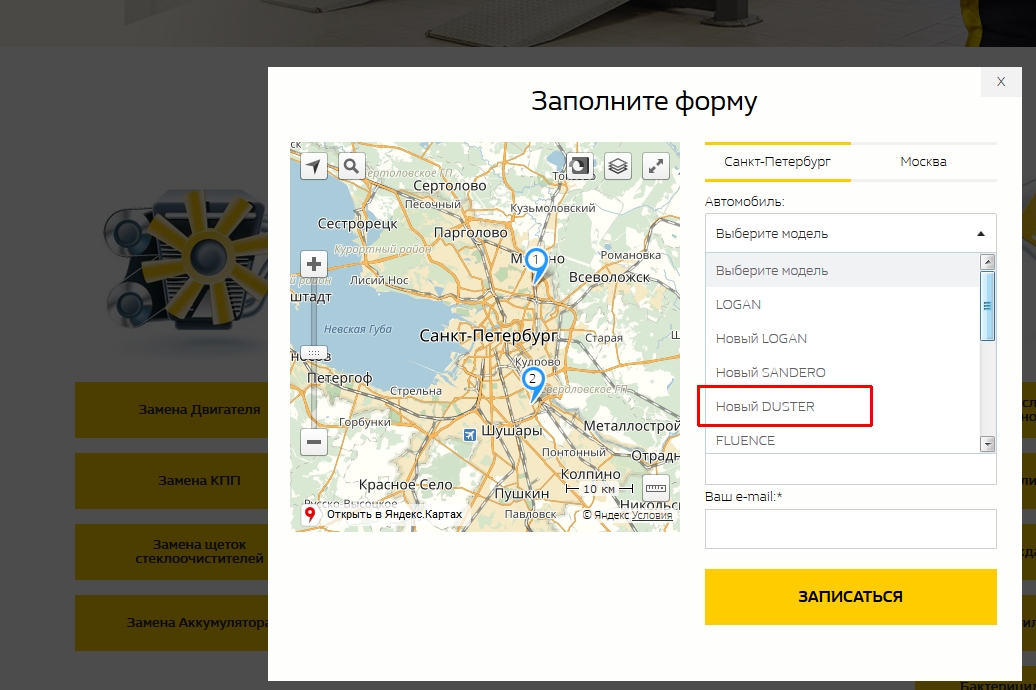Choose "Новый SANDERO" in the model list
Screen dimensions: 1036x690
click(x=770, y=373)
